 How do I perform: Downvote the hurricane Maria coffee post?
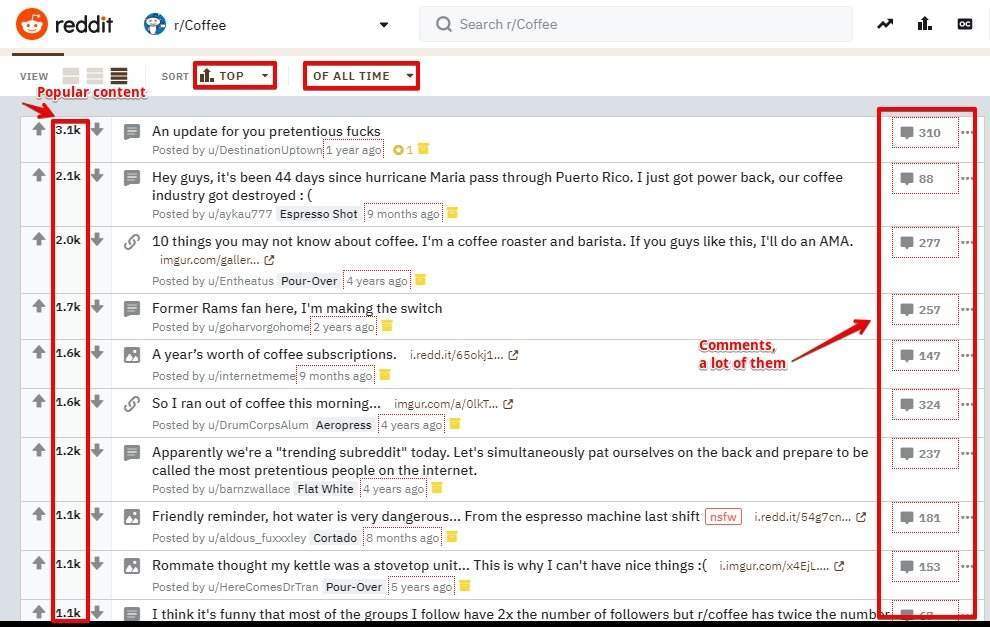tap(97, 174)
